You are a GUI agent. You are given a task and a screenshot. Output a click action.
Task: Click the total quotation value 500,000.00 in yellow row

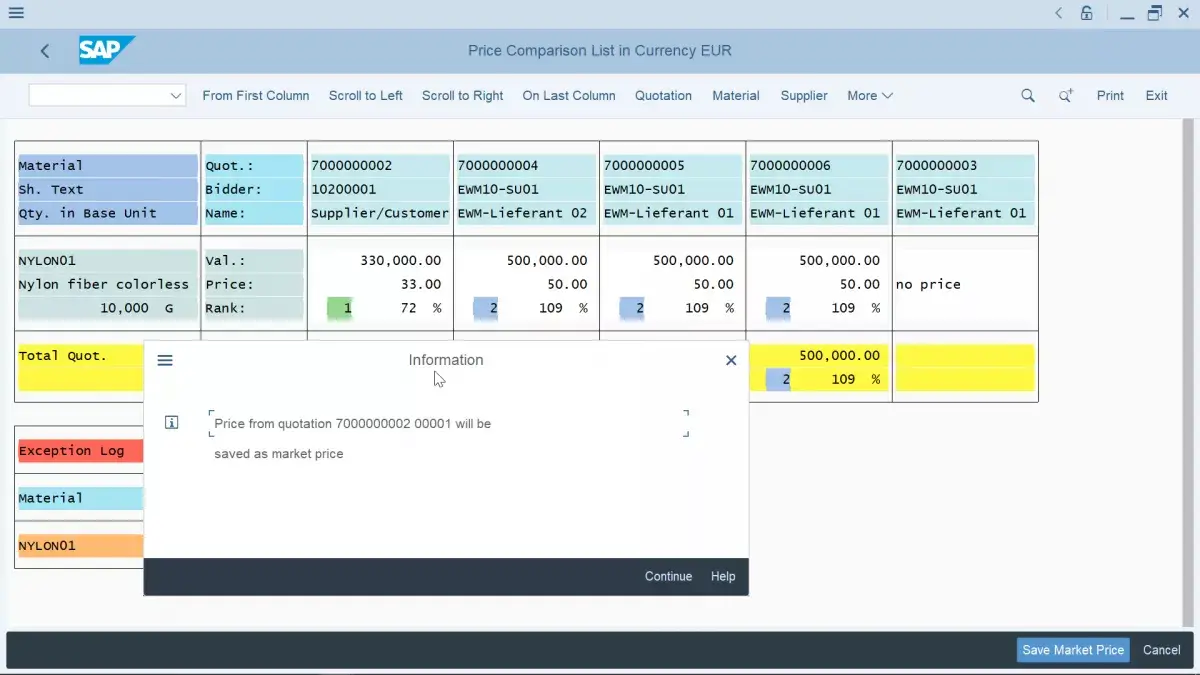click(840, 356)
